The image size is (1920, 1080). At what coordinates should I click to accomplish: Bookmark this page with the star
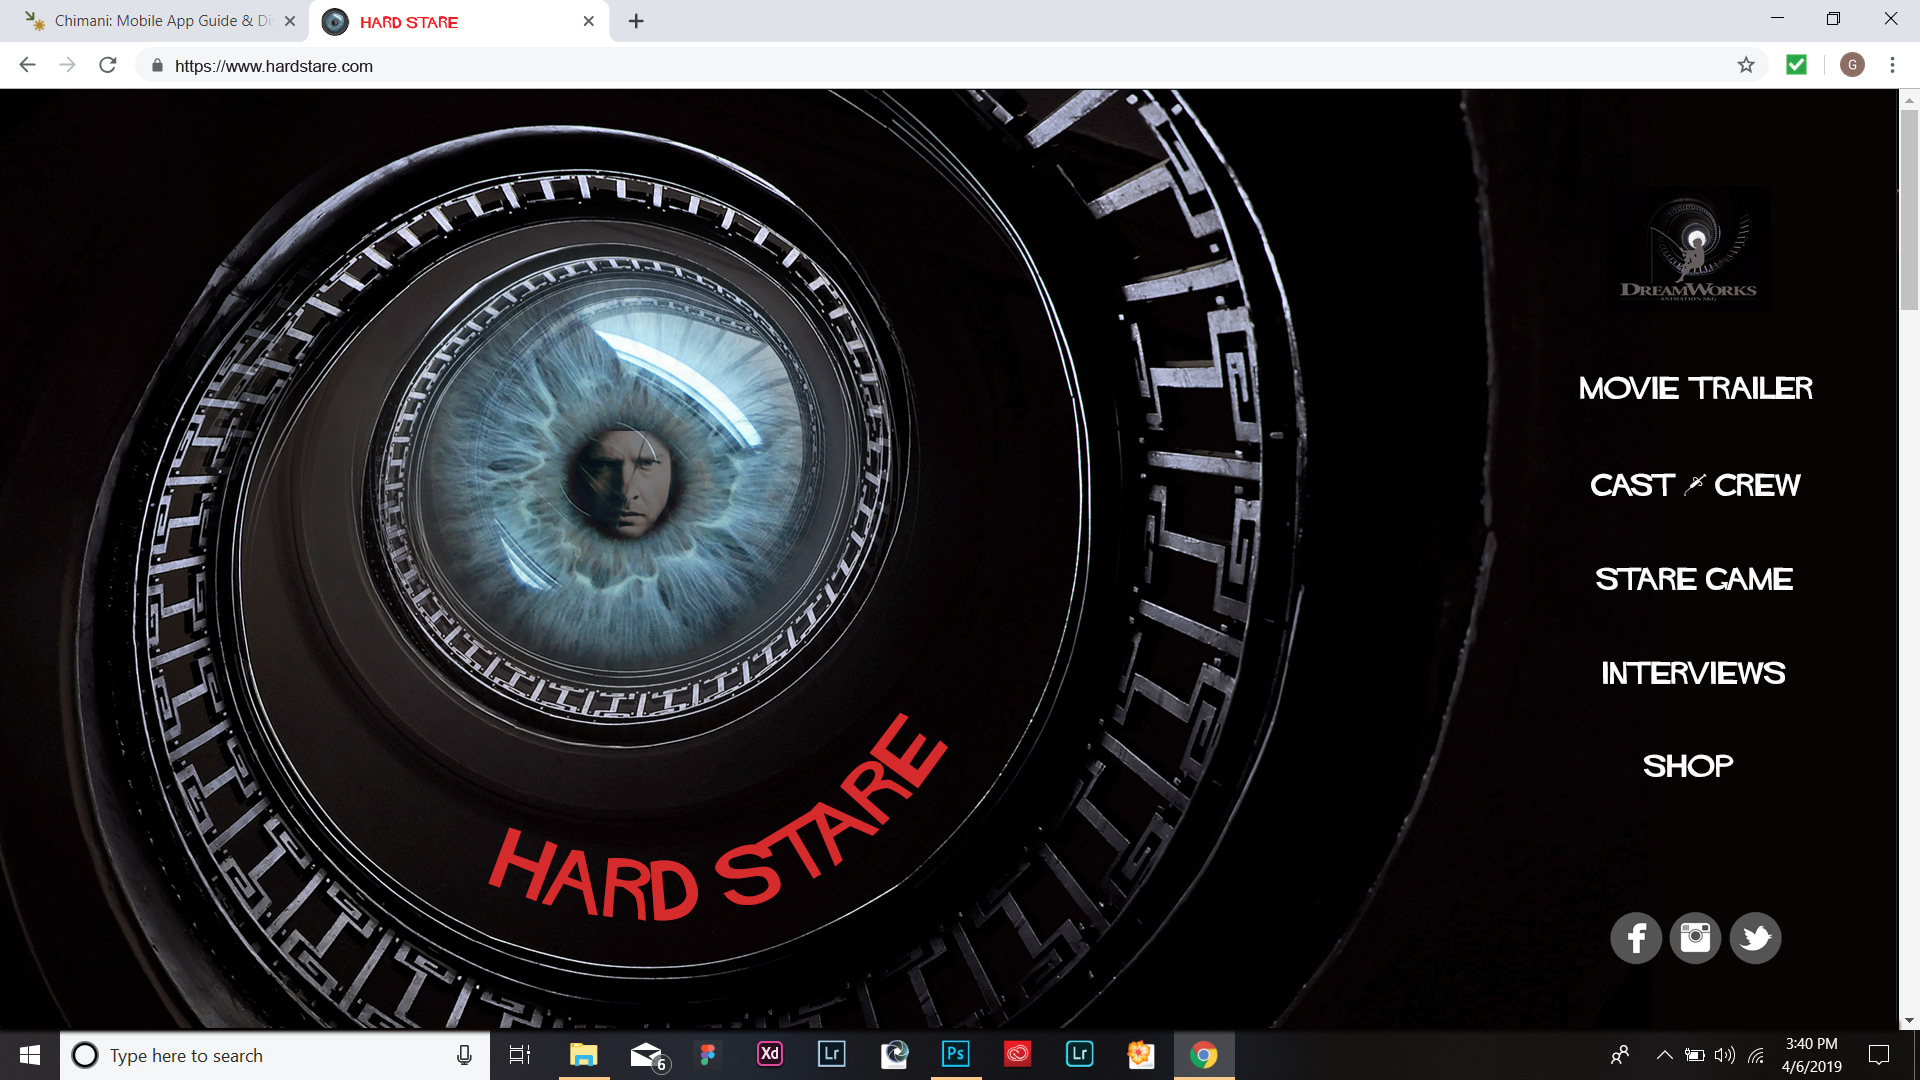click(1746, 65)
